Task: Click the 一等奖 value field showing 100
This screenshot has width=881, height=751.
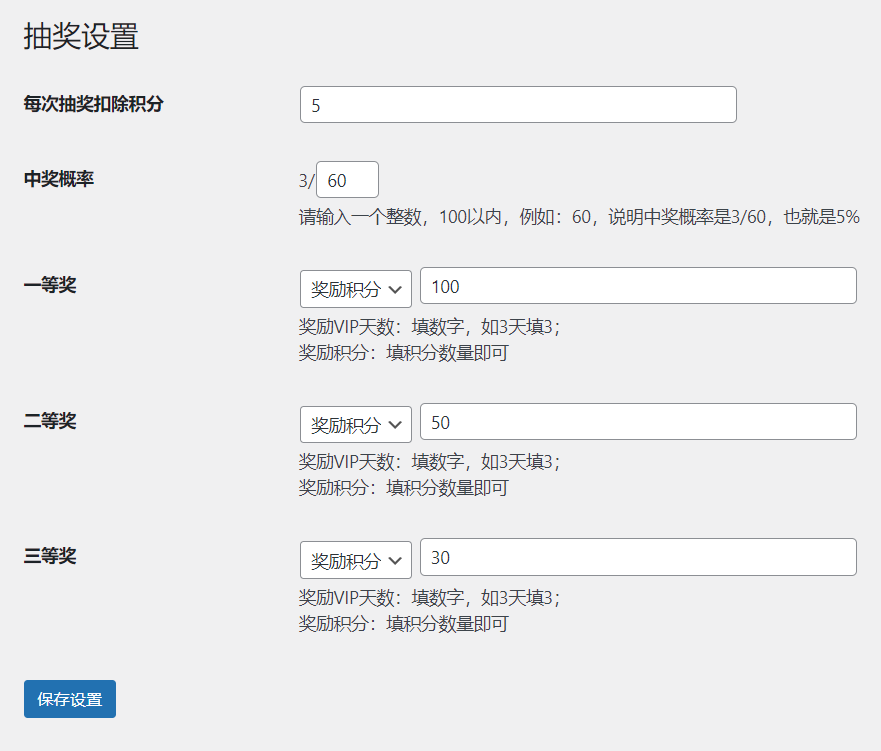Action: click(638, 285)
